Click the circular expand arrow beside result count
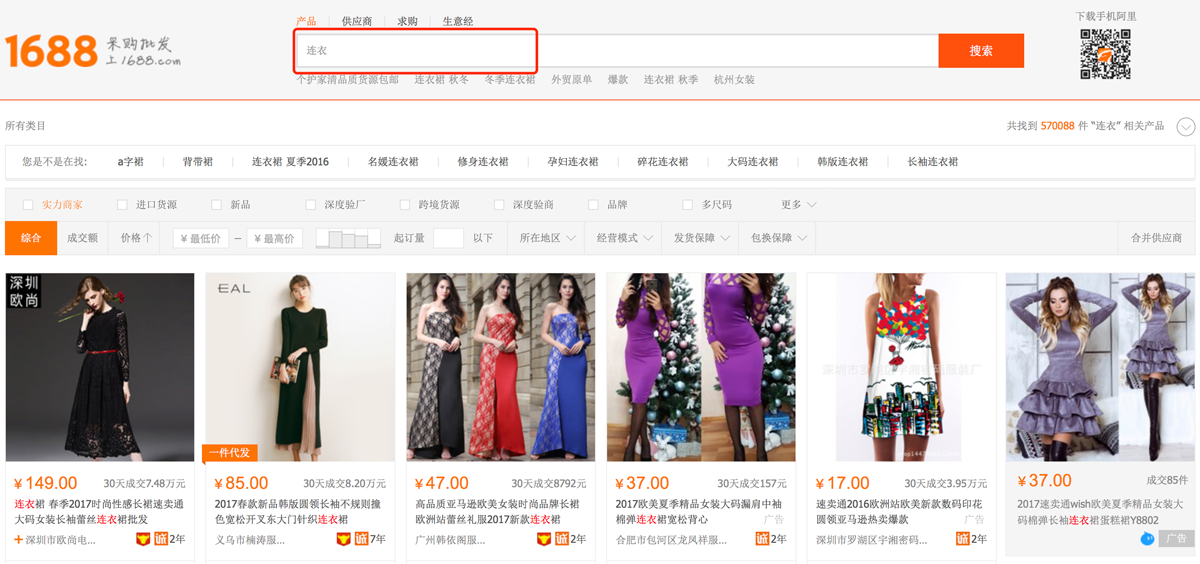This screenshot has width=1200, height=564. click(1186, 127)
